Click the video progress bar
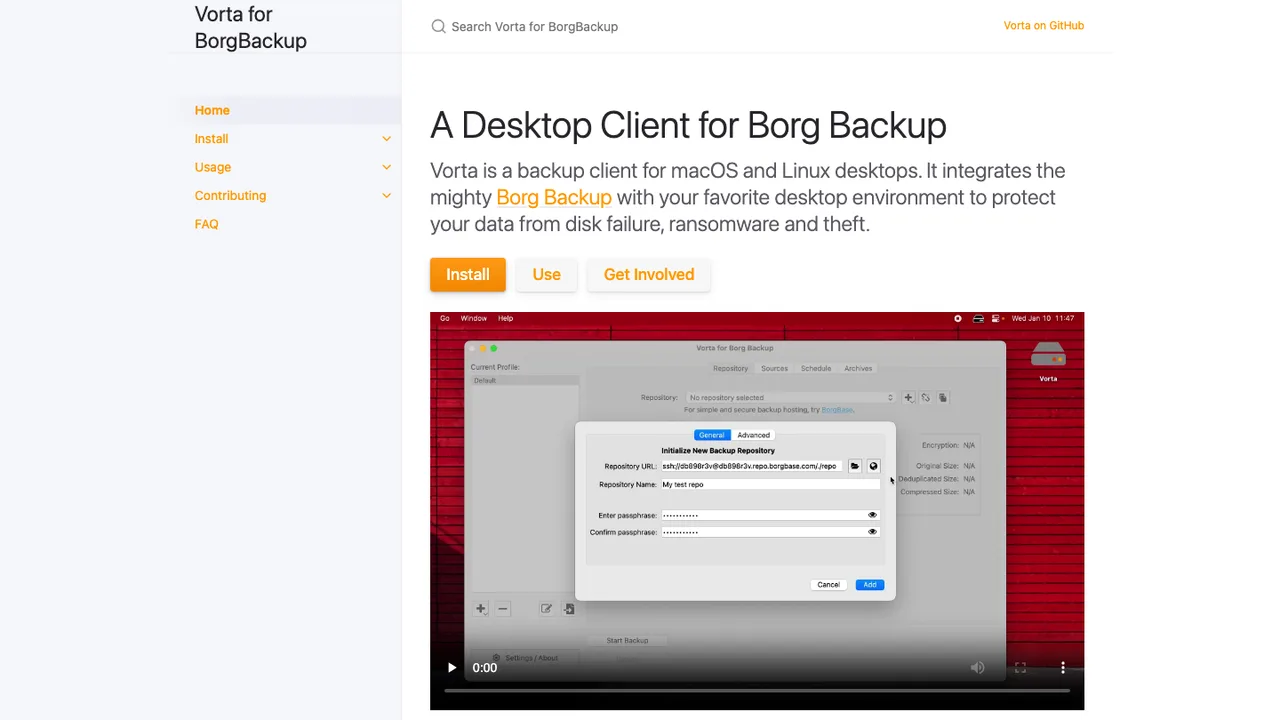Screen dimensions: 1280x720 coord(757,690)
